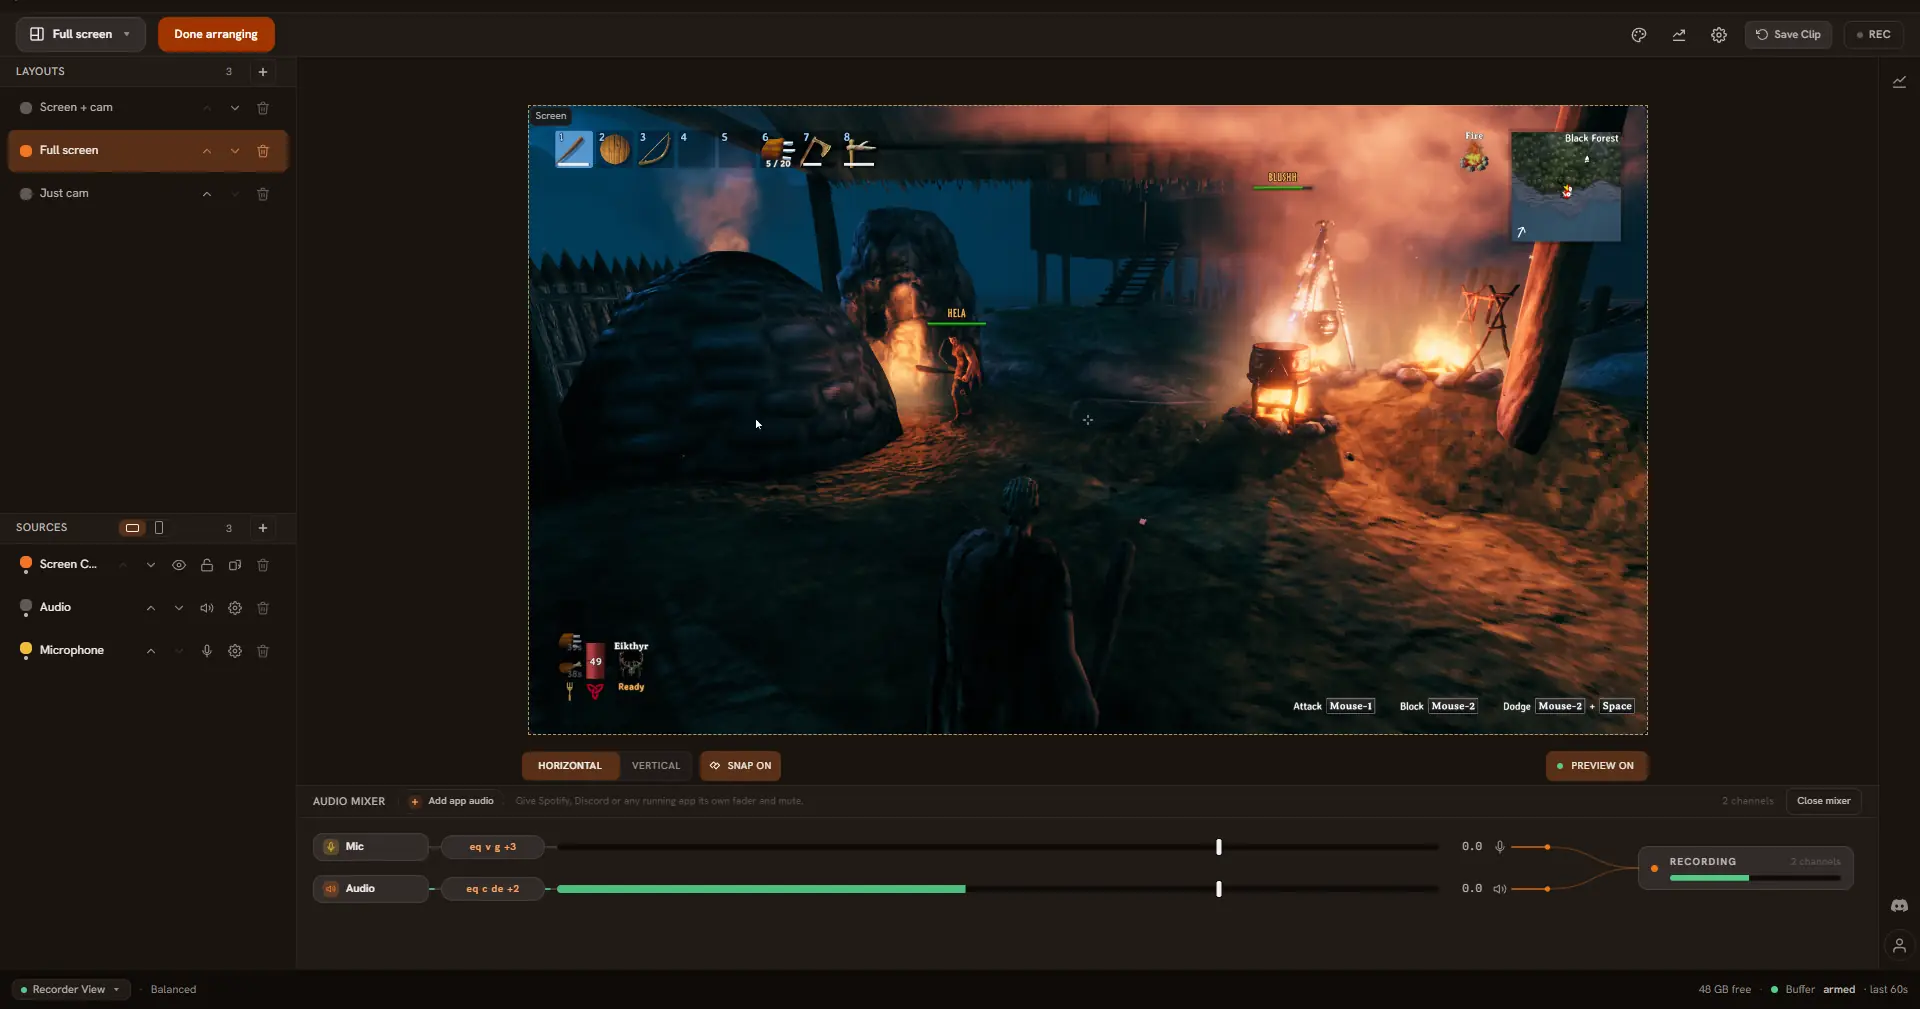Add a new source with plus icon
The image size is (1920, 1009).
[x=263, y=528]
